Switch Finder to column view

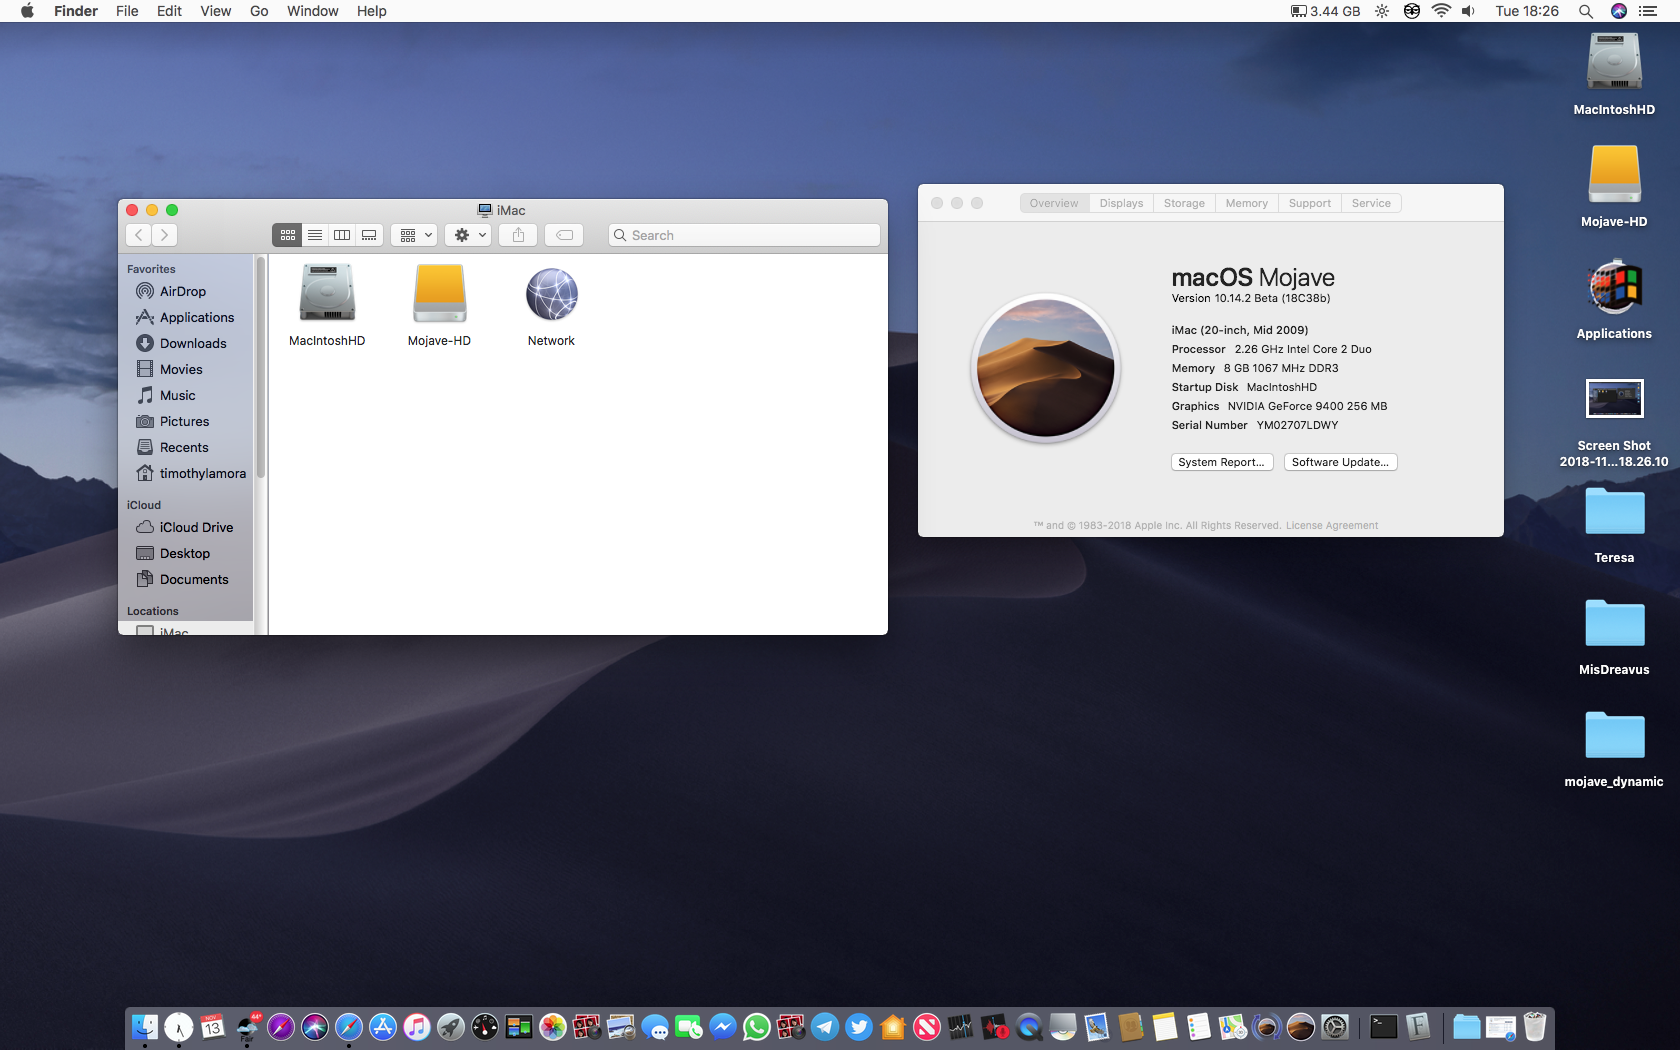pos(342,235)
